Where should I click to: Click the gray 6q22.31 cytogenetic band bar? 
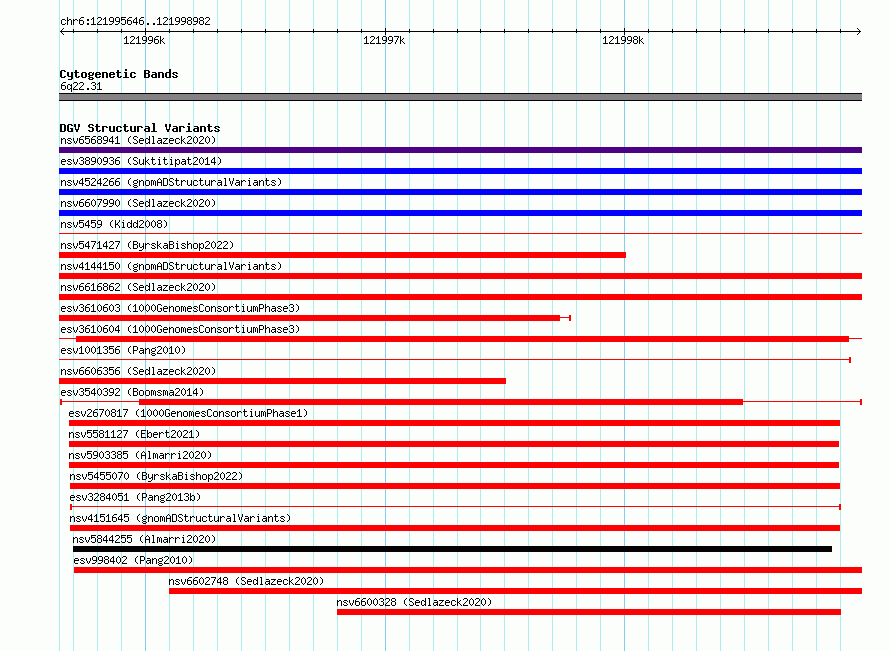[x=460, y=97]
